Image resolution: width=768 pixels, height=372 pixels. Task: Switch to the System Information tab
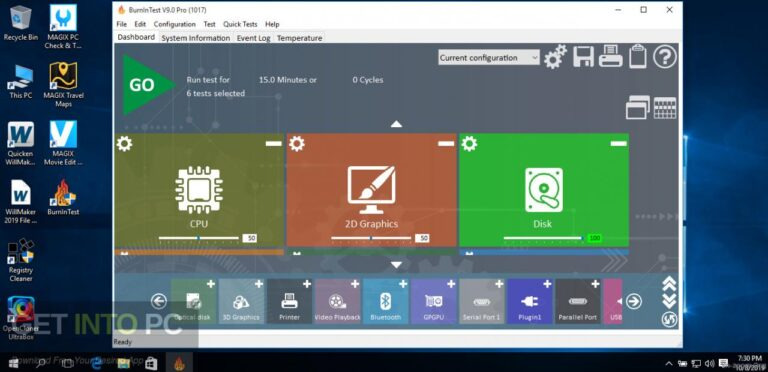[195, 38]
